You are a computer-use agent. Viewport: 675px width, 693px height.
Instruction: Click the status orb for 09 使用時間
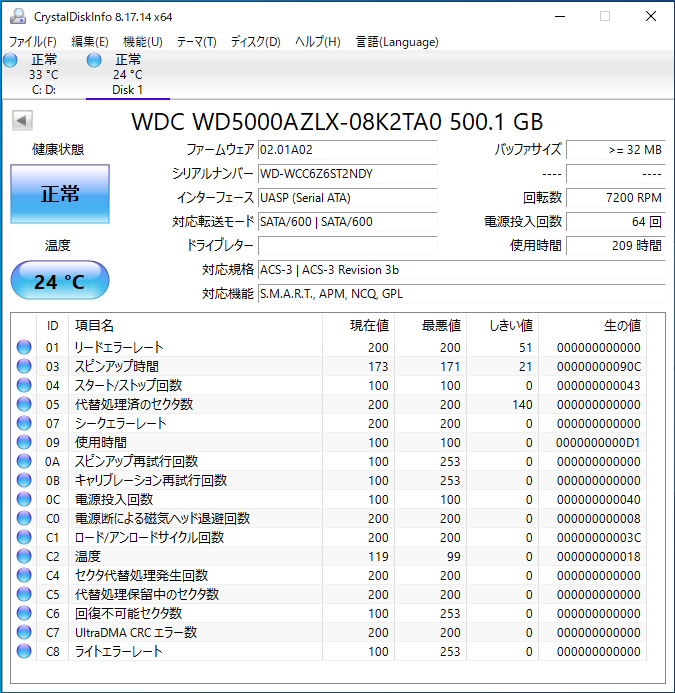coord(24,442)
